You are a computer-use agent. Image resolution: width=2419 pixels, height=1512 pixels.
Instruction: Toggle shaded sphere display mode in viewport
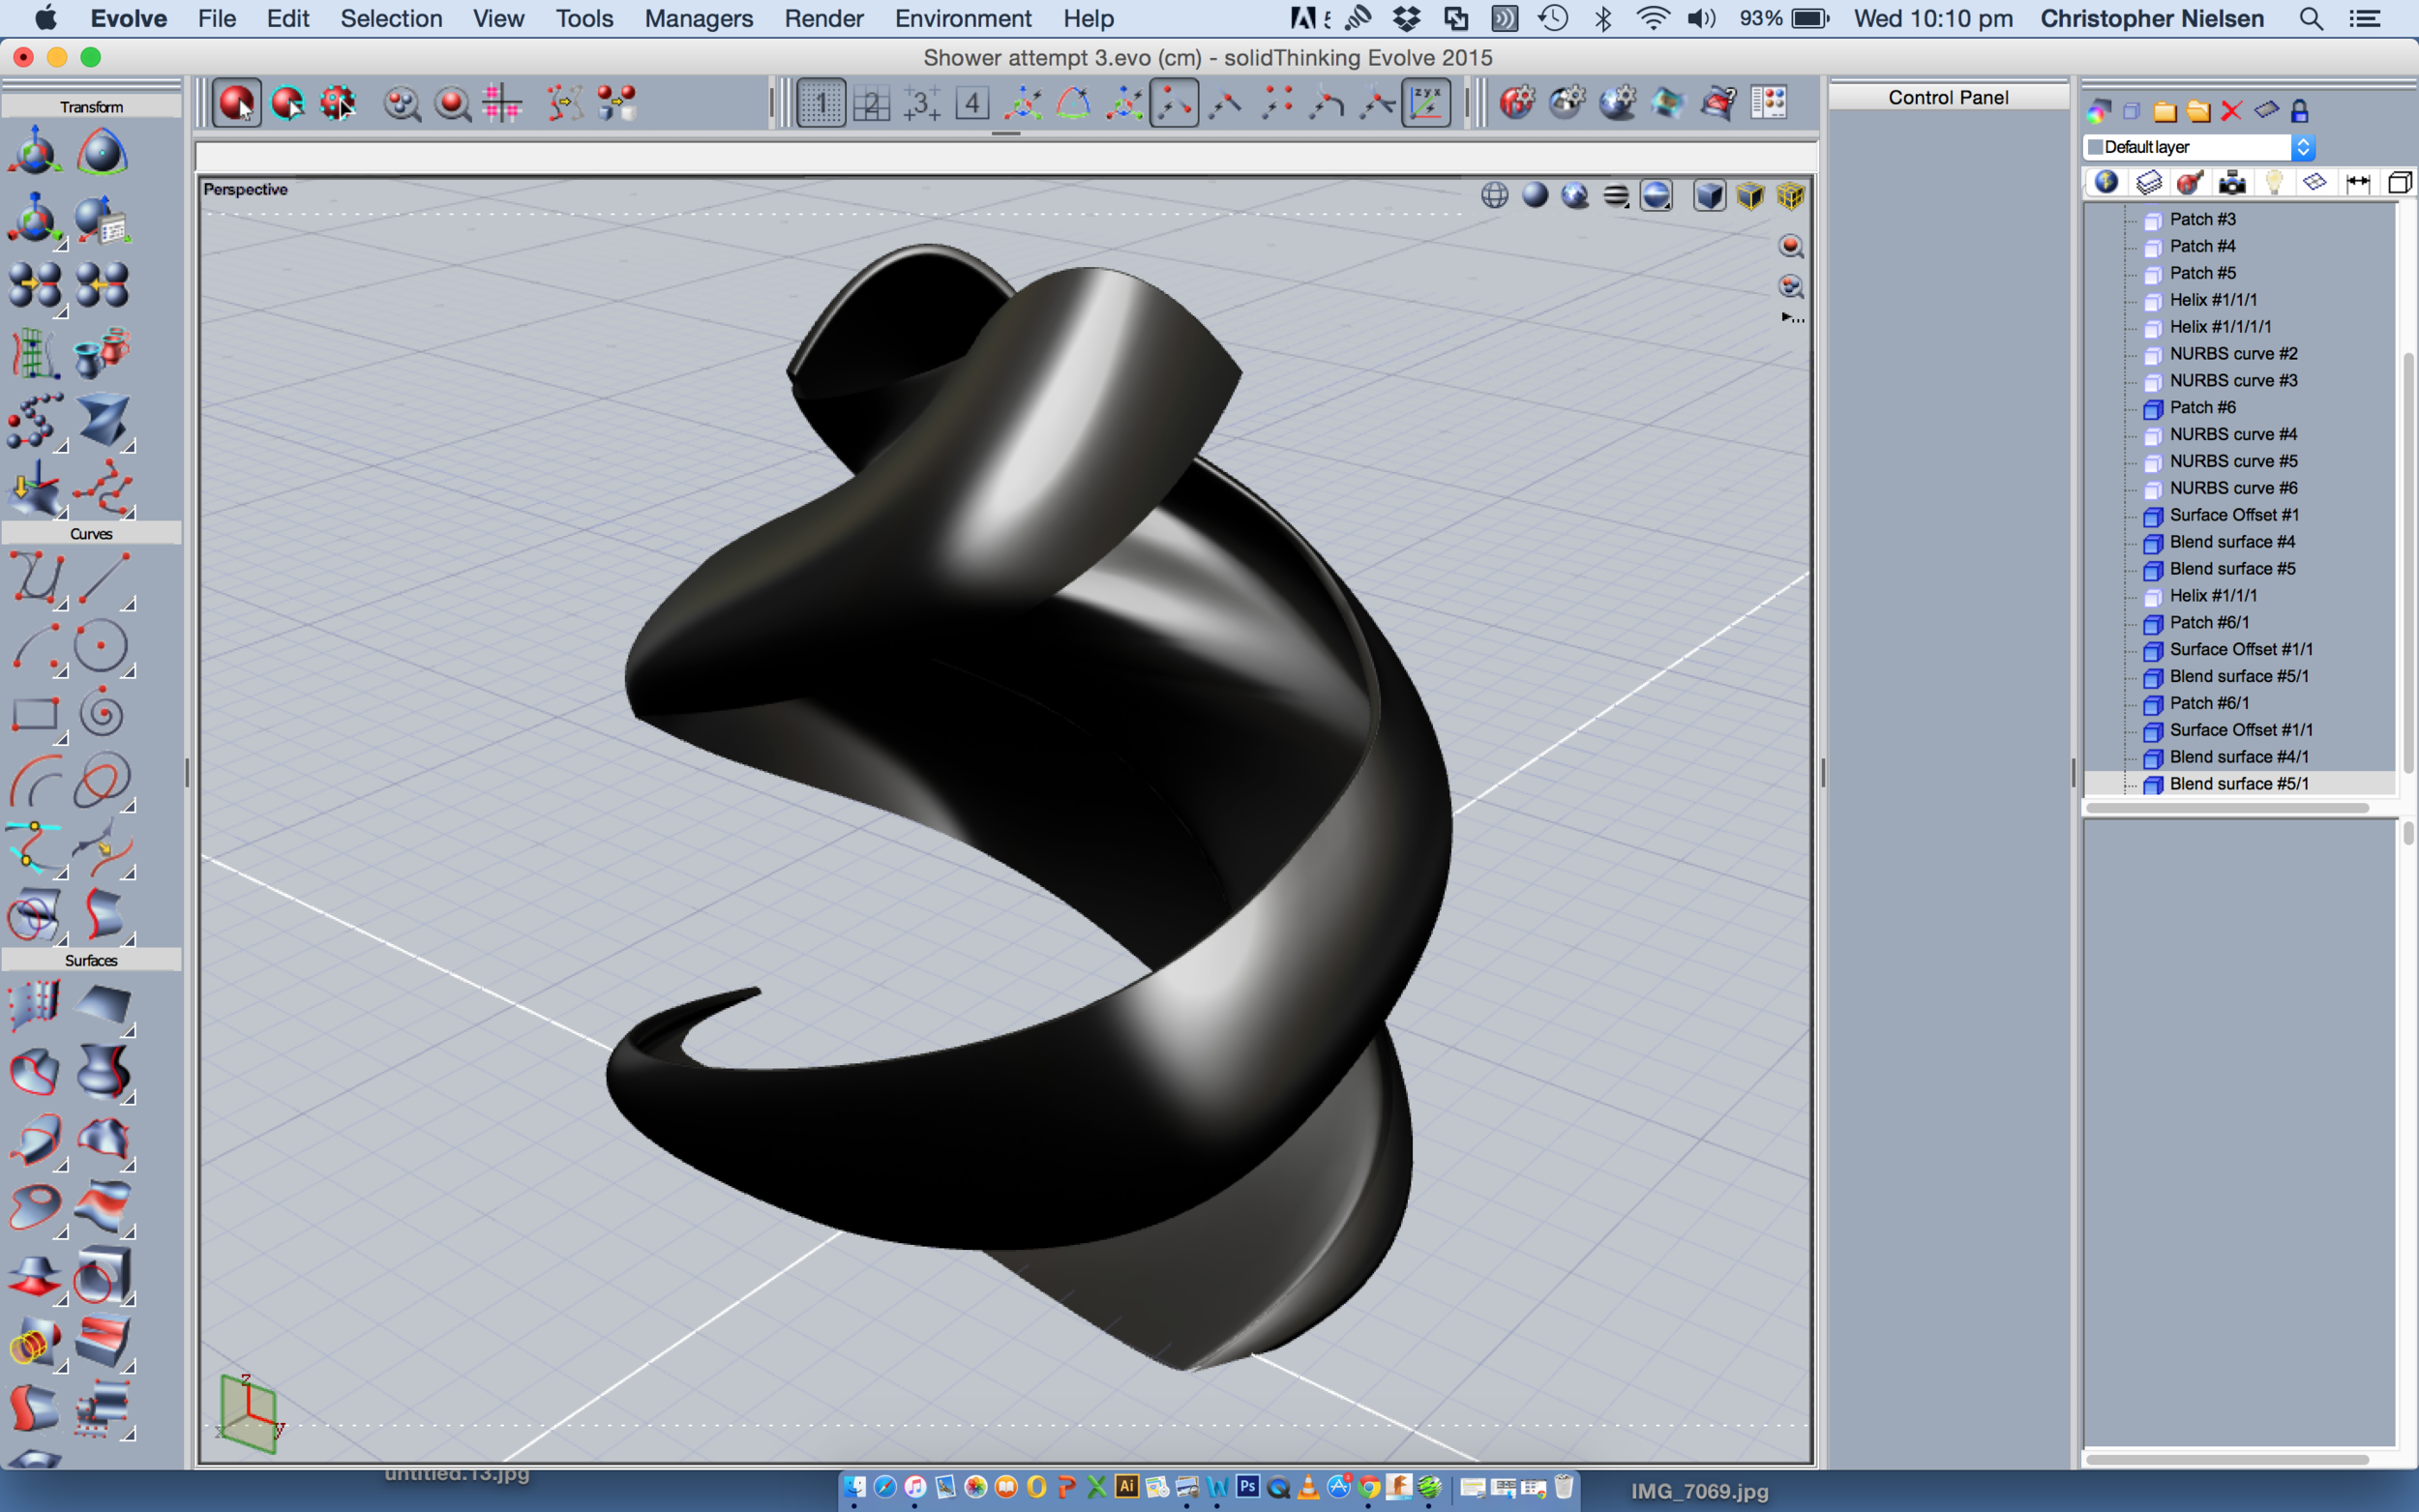[x=1535, y=195]
